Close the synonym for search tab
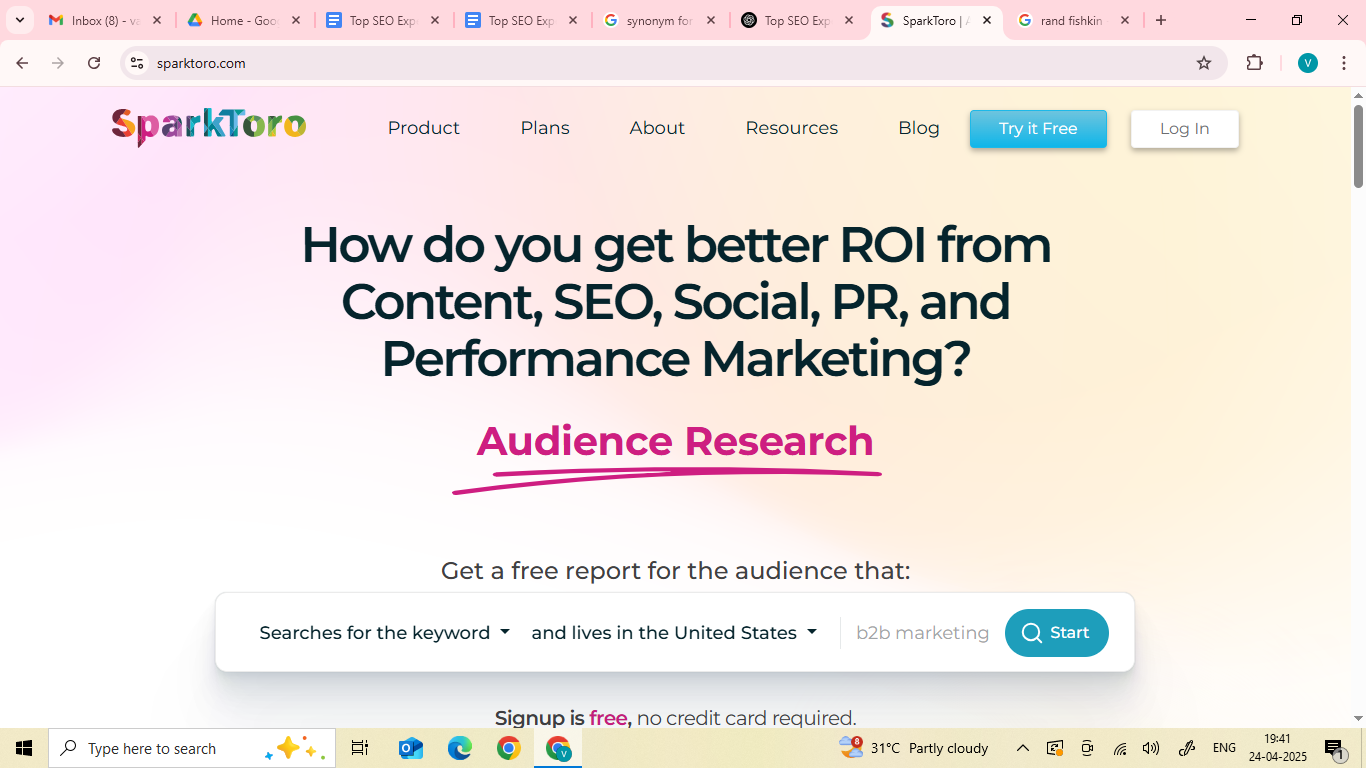Screen dimensions: 1366x768 [x=710, y=20]
